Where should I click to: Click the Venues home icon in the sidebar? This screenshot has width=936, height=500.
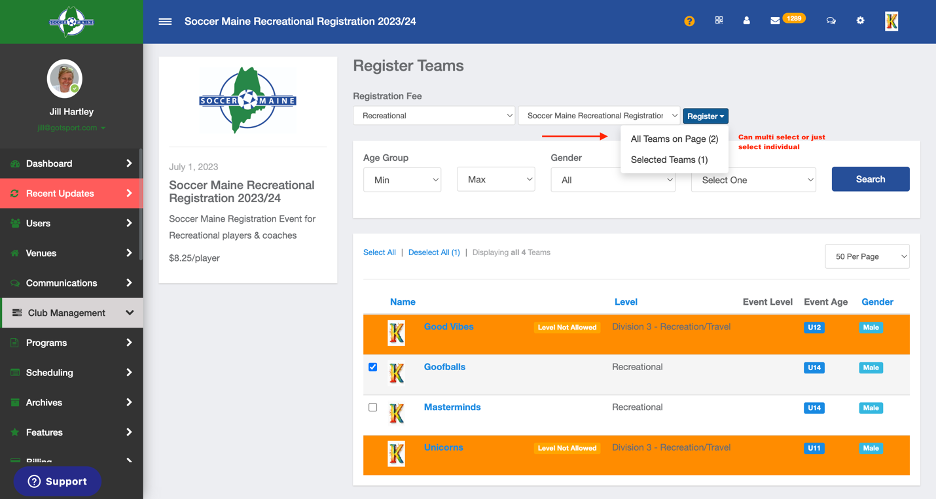[15, 253]
